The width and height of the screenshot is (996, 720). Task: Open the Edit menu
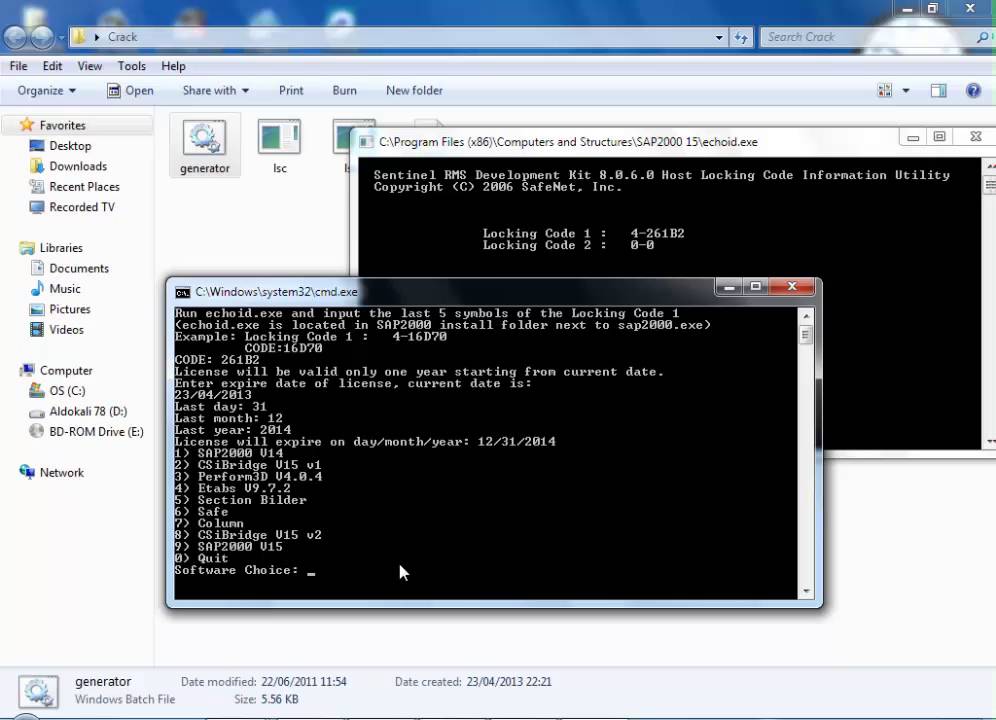click(52, 66)
